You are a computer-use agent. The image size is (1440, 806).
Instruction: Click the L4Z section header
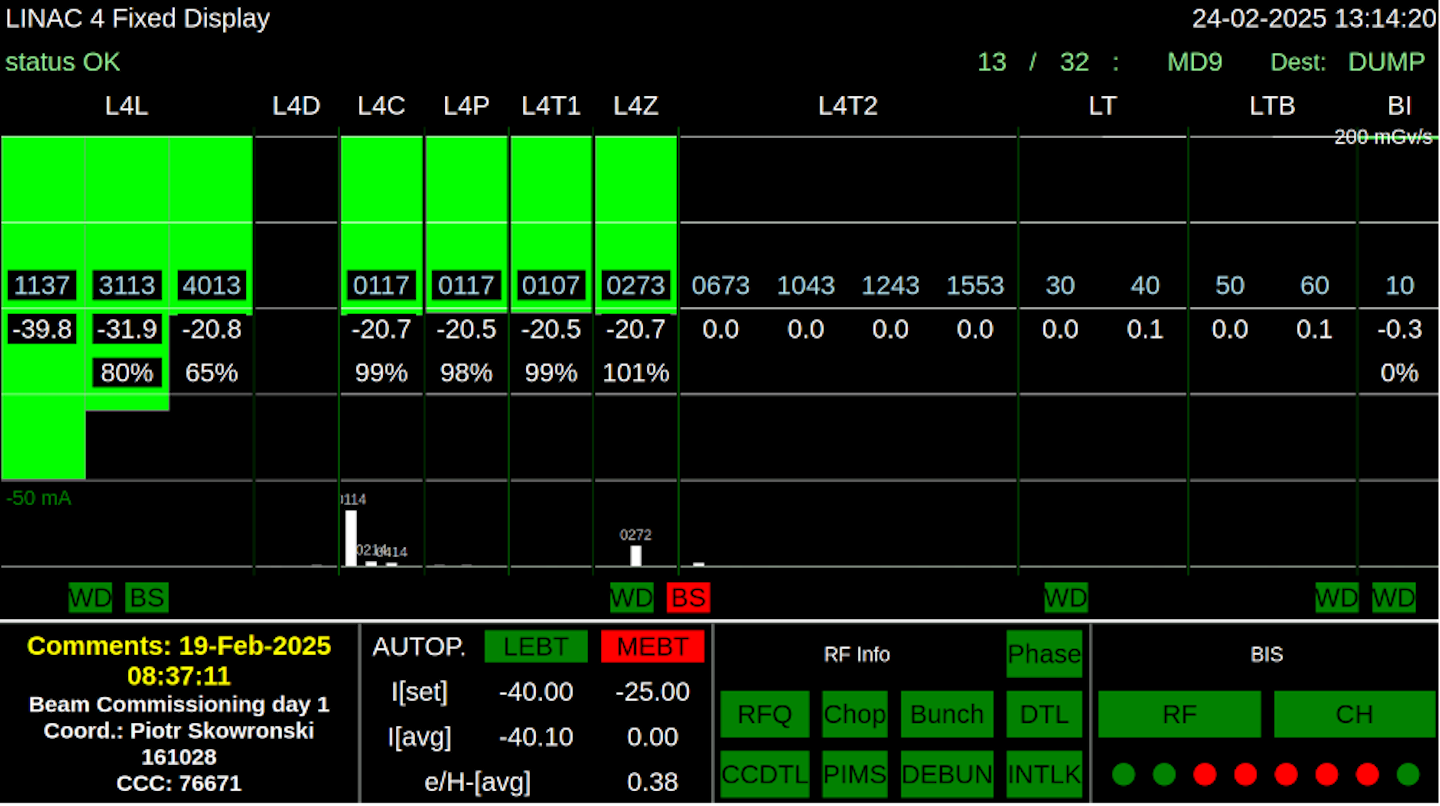coord(636,106)
